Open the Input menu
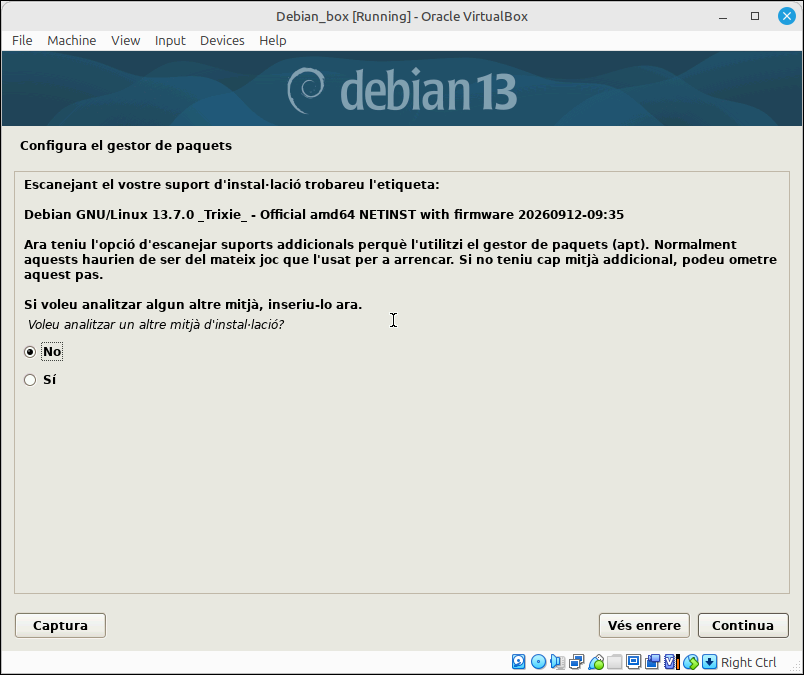The image size is (804, 675). click(170, 41)
